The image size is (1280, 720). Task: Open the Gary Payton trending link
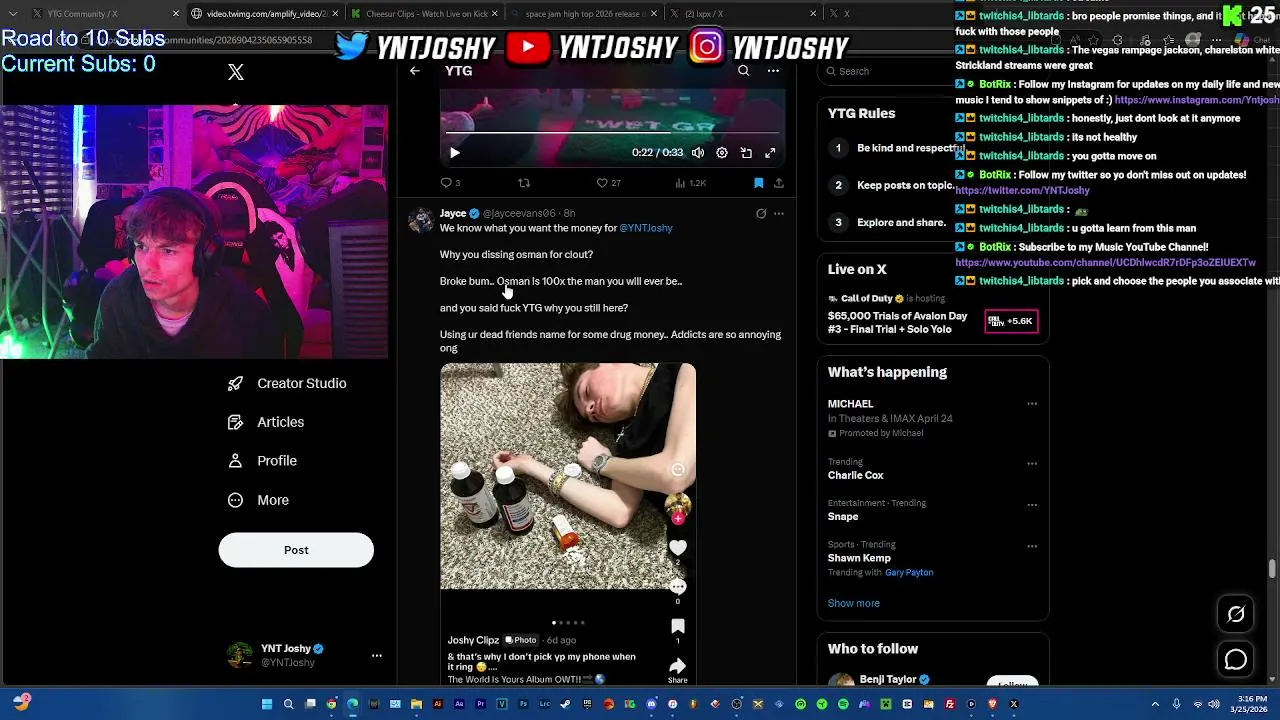(909, 573)
